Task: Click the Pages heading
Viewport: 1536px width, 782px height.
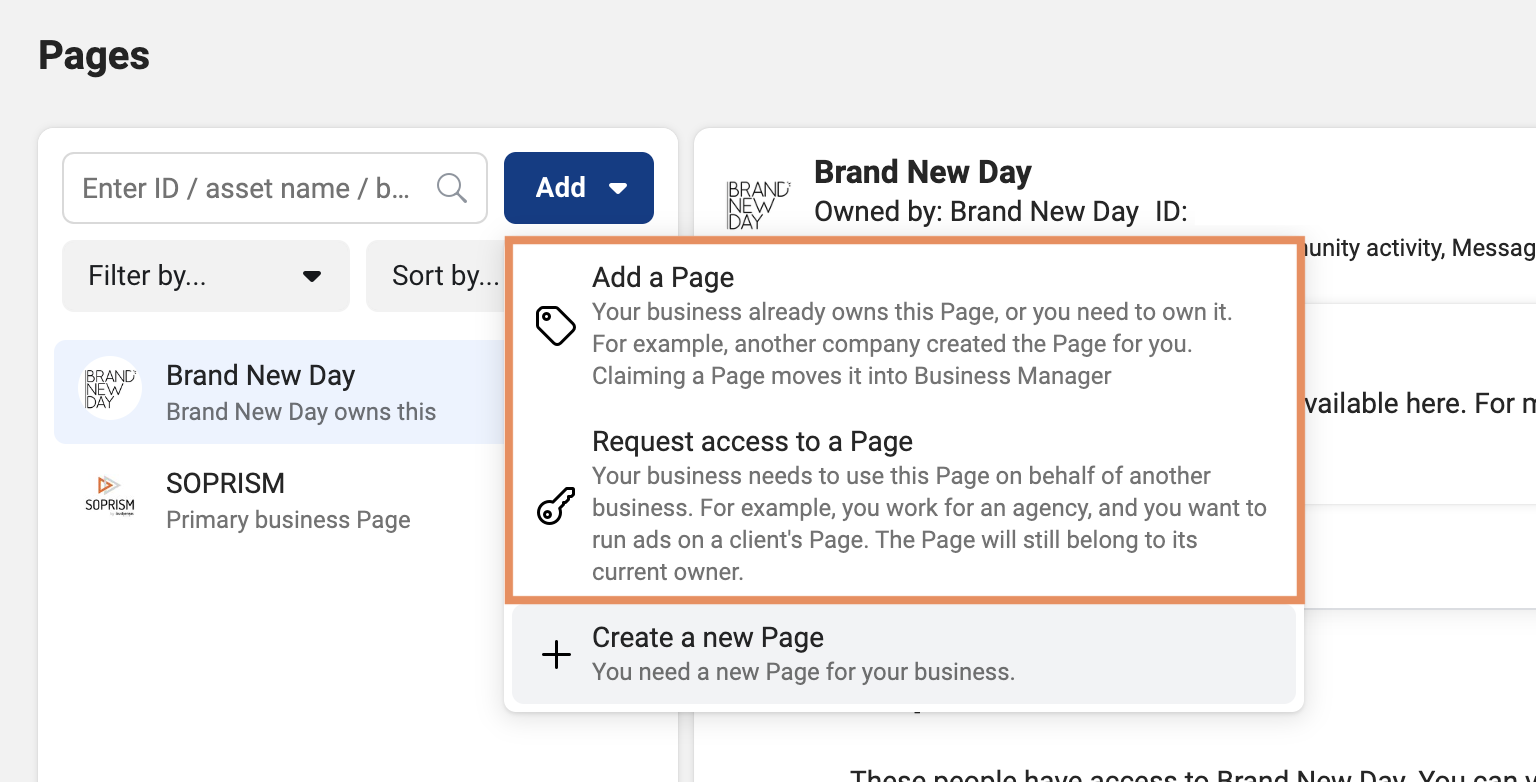Action: pos(94,55)
